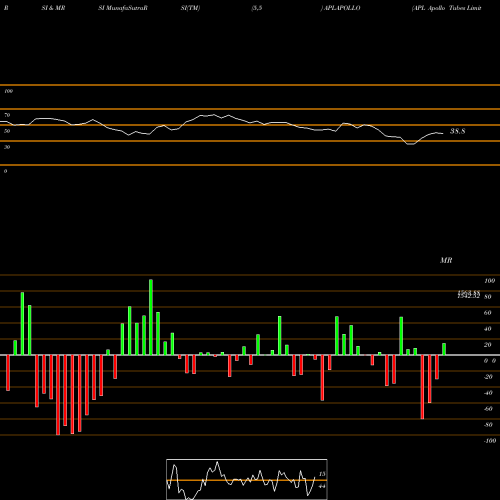The height and width of the screenshot is (500, 500).
Task: Click the overlapping price value near 80
Action: coord(469,294)
